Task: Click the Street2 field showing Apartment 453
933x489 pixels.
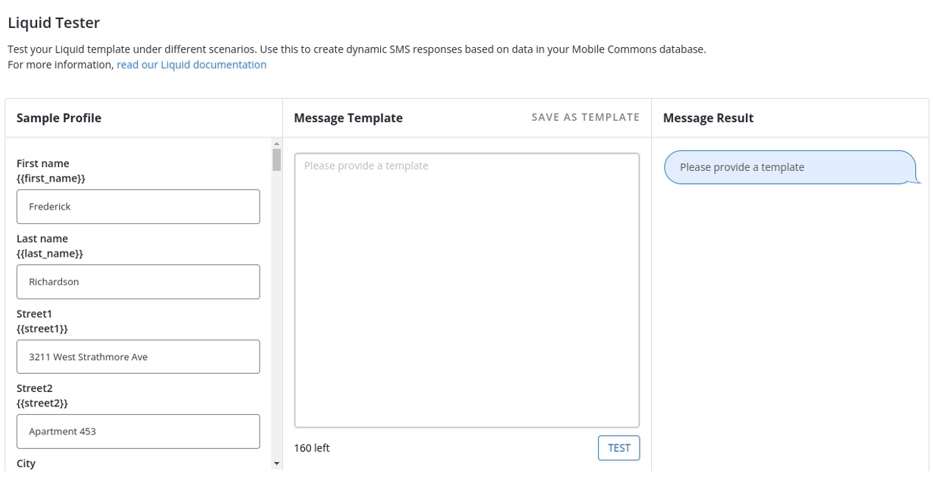Action: pos(138,432)
